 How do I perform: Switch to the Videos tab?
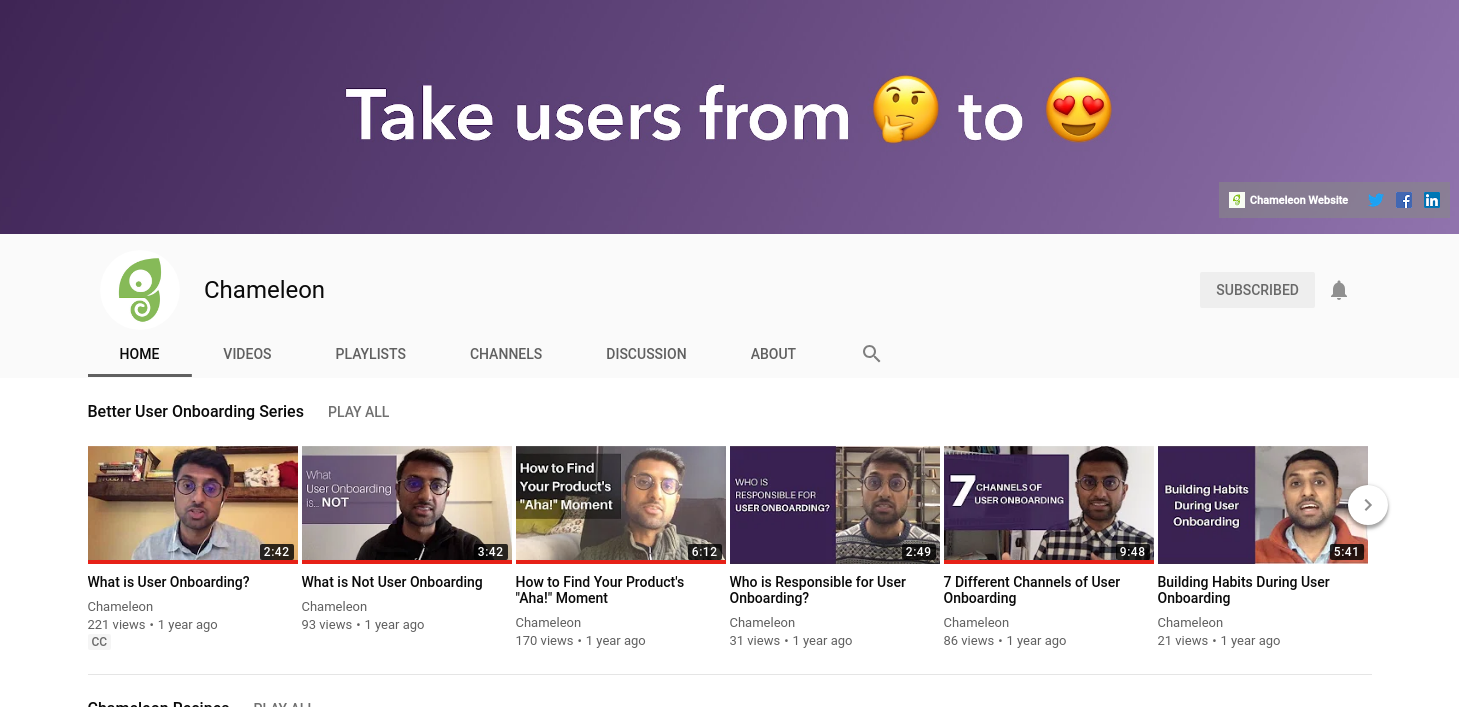tap(247, 354)
